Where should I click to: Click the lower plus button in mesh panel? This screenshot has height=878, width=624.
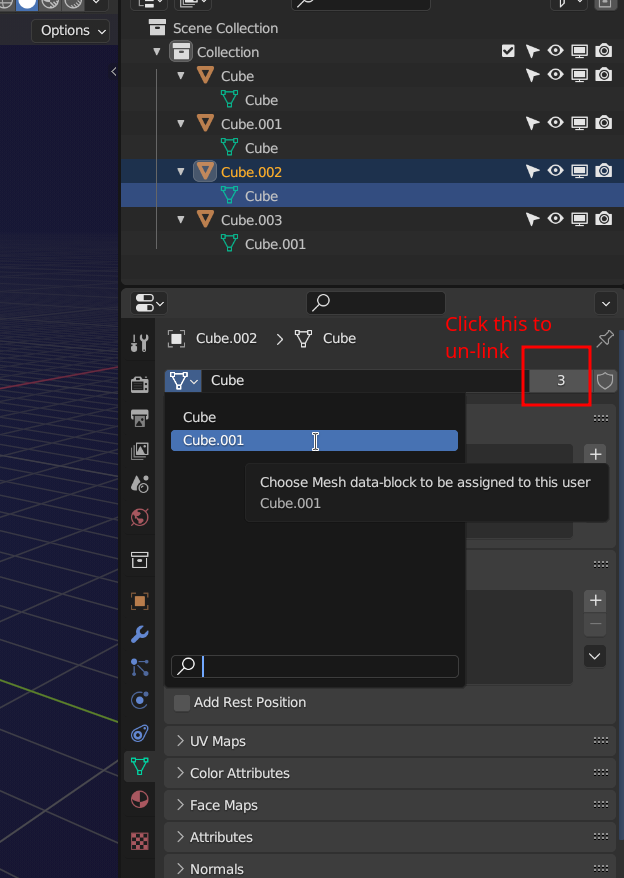[595, 601]
